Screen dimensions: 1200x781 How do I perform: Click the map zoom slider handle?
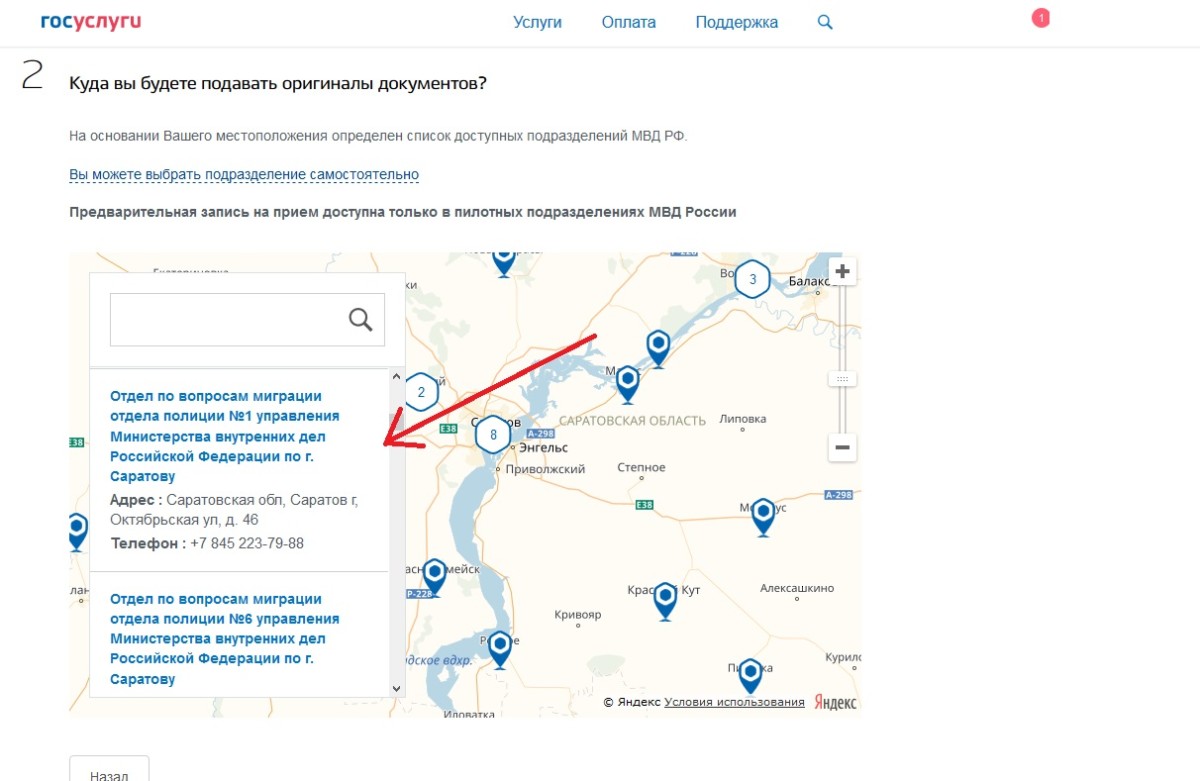pyautogui.click(x=842, y=379)
